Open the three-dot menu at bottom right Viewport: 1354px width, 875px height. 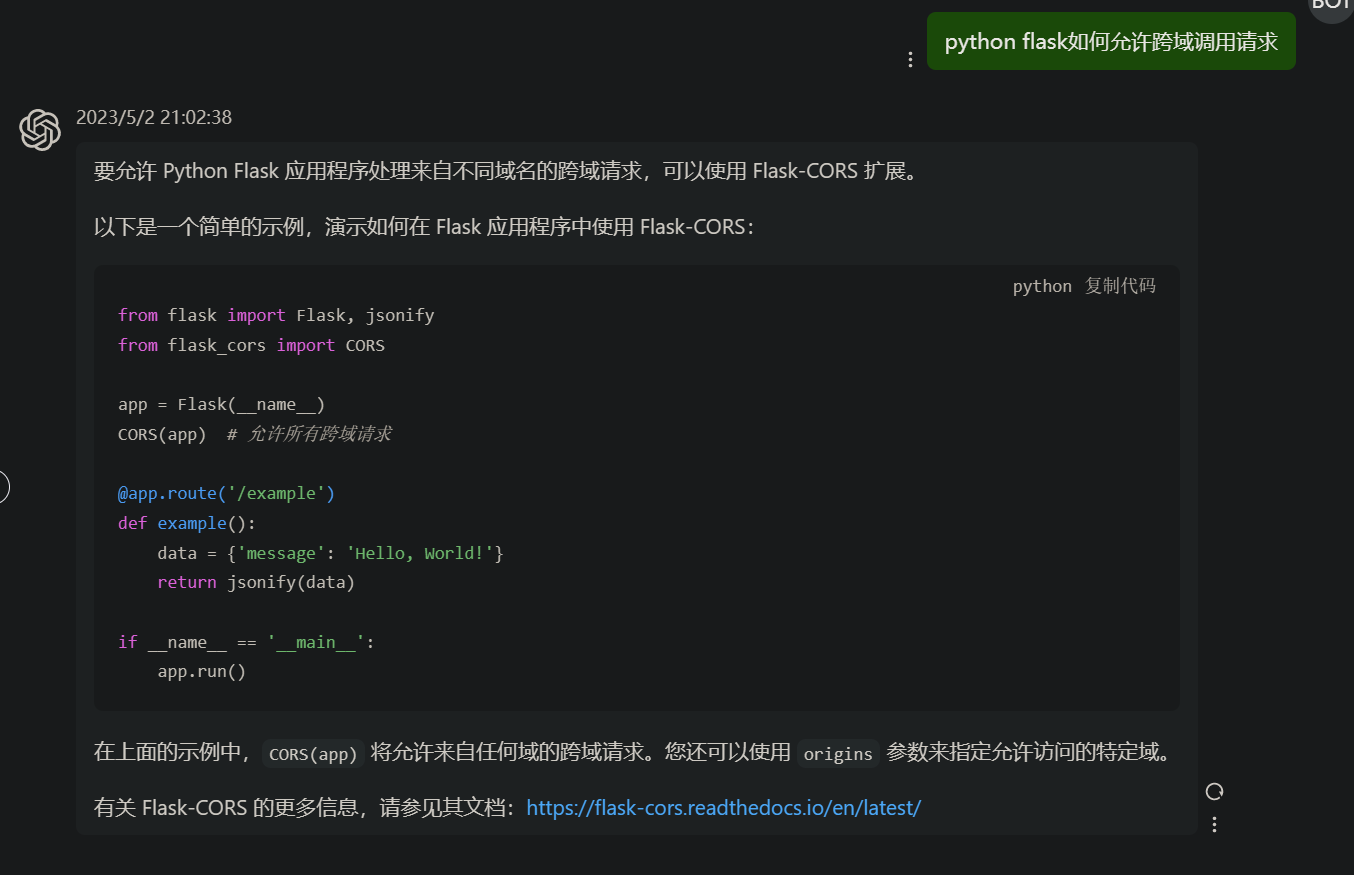point(1214,824)
